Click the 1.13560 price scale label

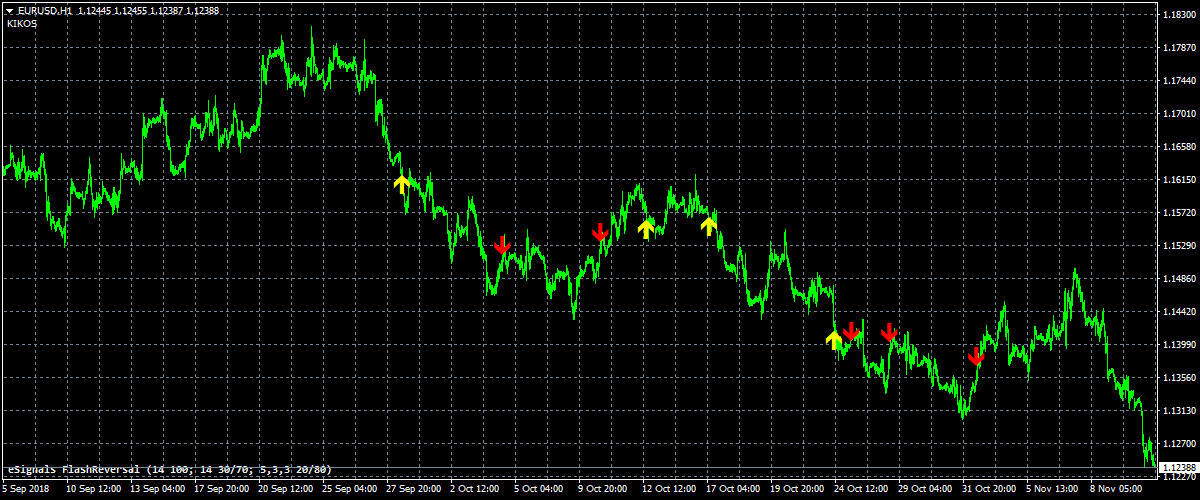pos(1180,378)
